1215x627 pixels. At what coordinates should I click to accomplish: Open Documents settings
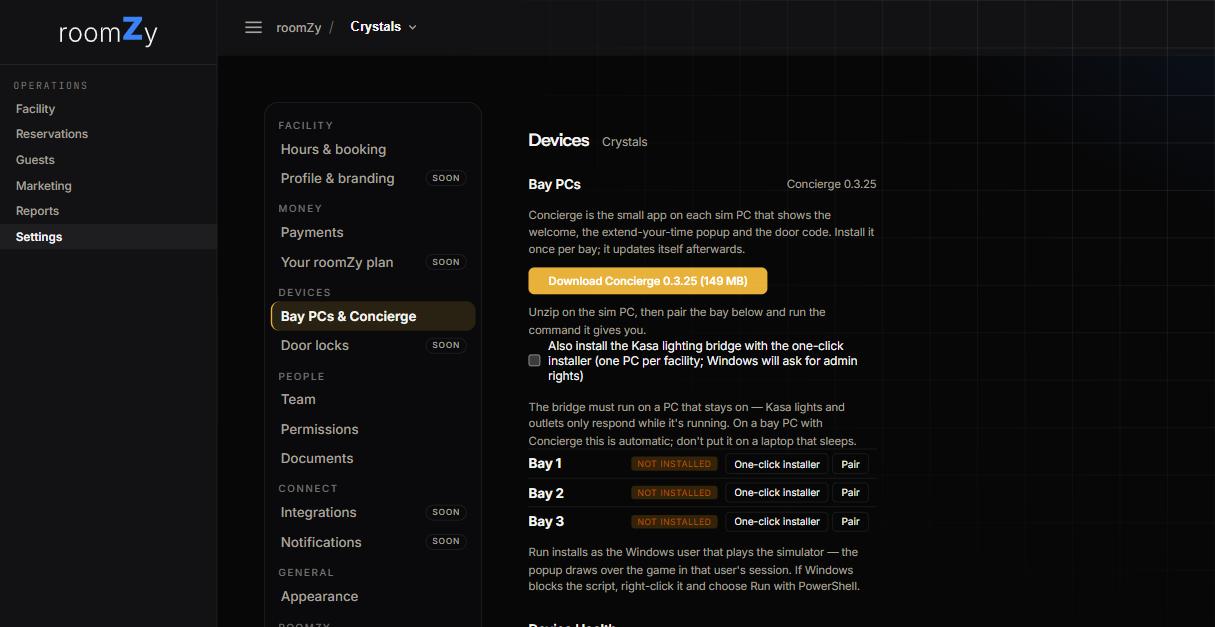click(x=372, y=458)
